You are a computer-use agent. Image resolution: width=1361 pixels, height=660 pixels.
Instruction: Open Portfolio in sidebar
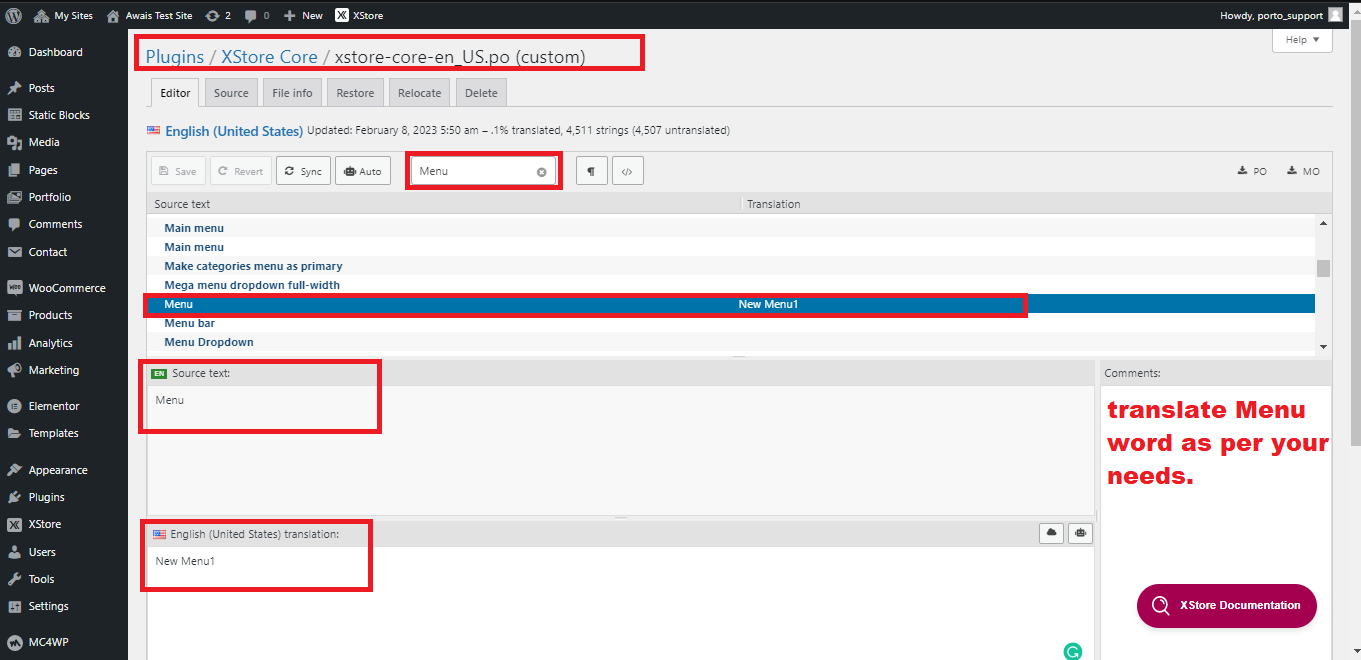(50, 197)
